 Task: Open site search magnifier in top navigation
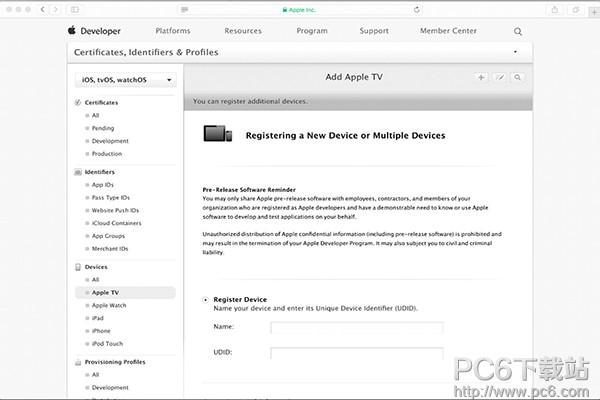pos(518,31)
